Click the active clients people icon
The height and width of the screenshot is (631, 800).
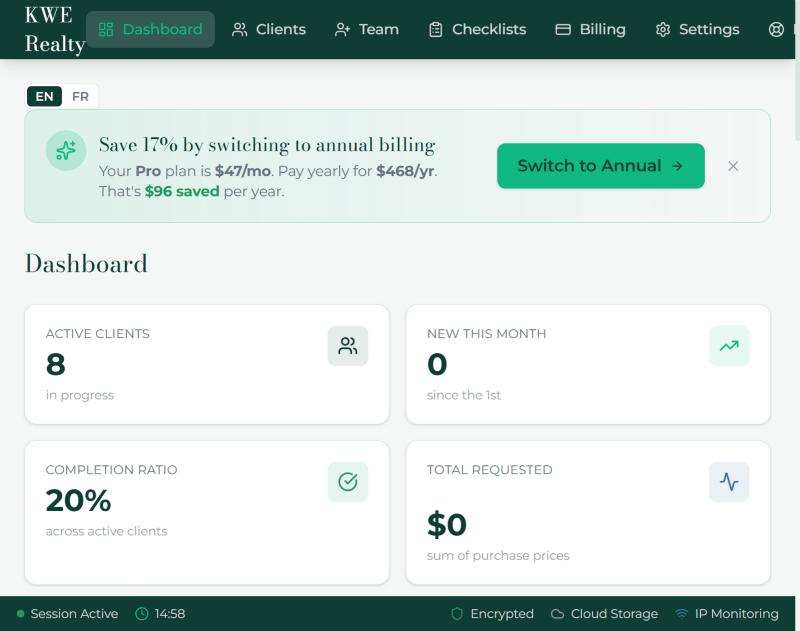pos(348,346)
